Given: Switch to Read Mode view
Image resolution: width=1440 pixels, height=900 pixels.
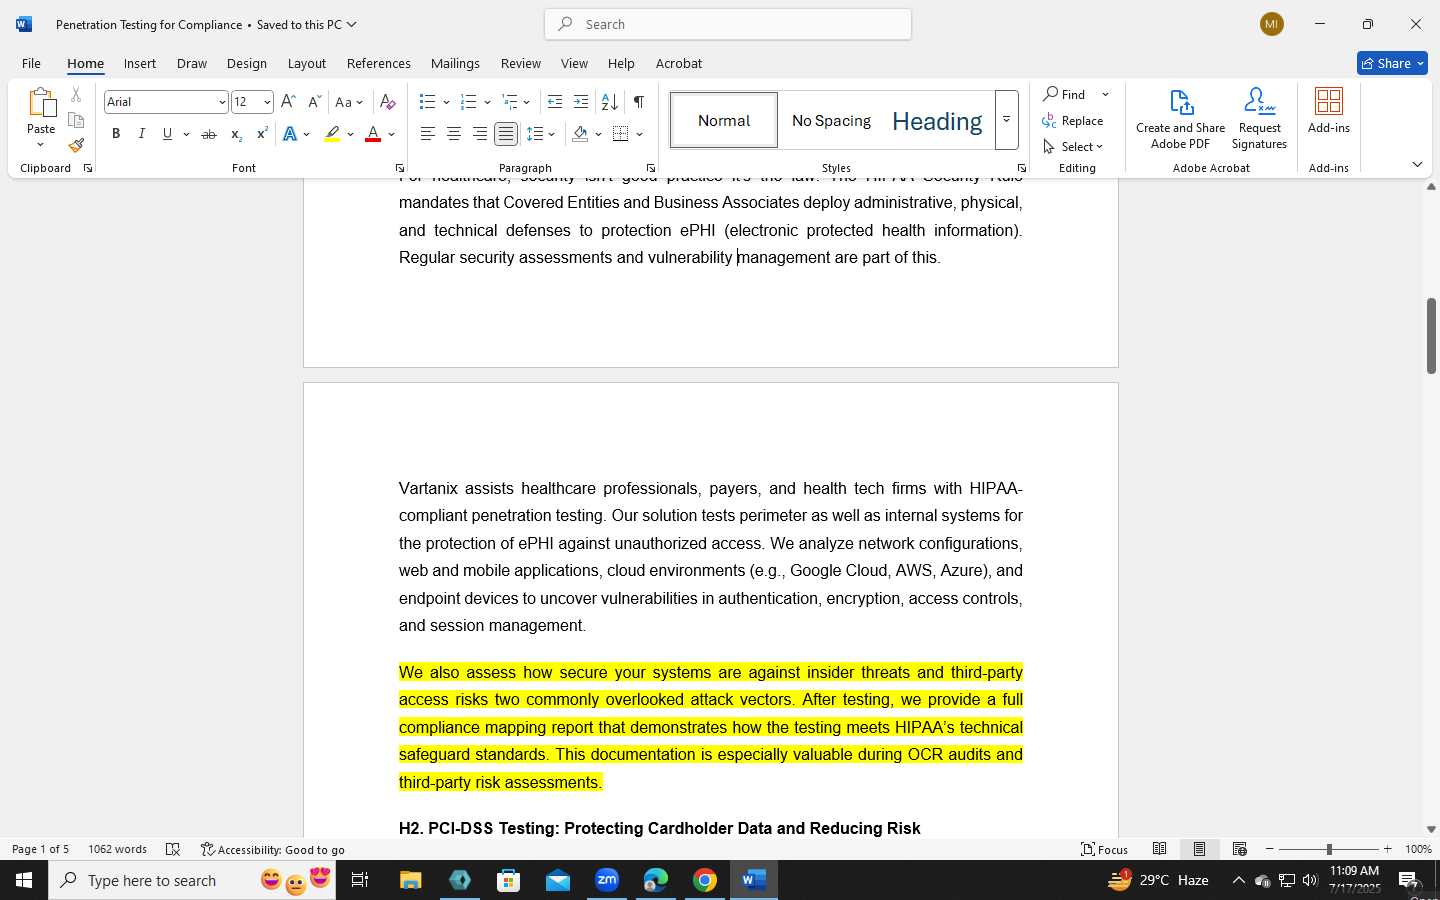Looking at the screenshot, I should point(1160,849).
